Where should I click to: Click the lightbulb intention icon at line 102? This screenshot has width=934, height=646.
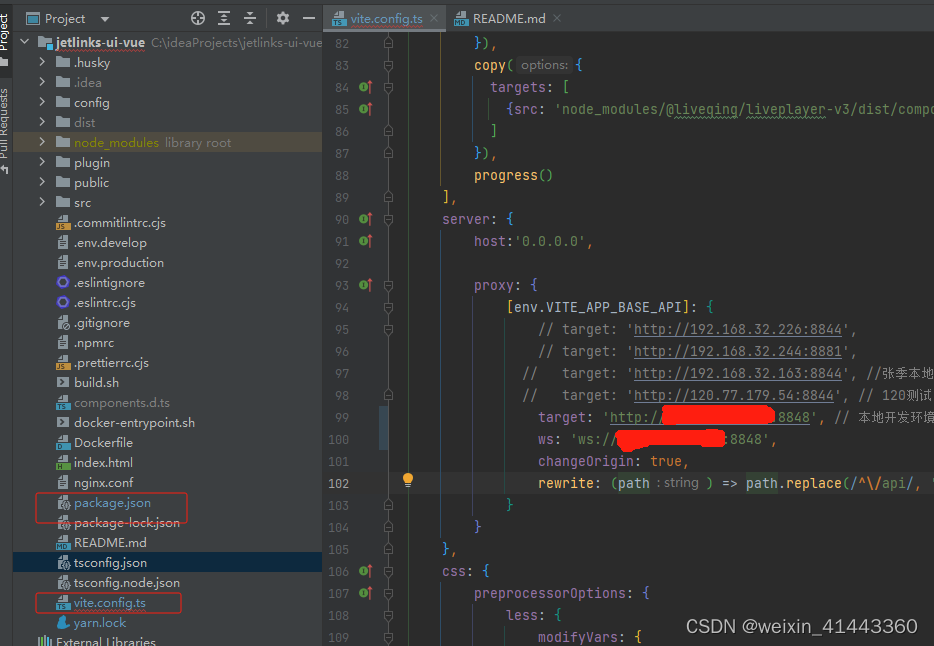407,481
